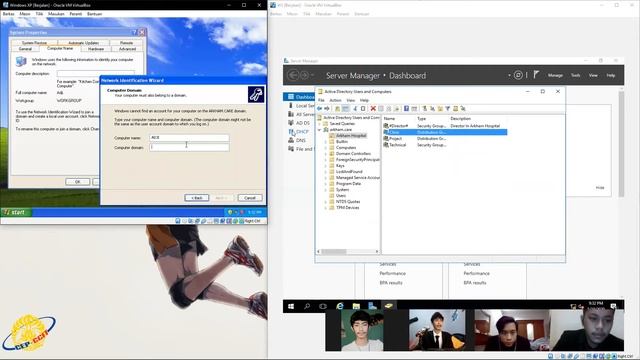
Task: Open File Explorer from server taskbar
Action: pos(356,306)
